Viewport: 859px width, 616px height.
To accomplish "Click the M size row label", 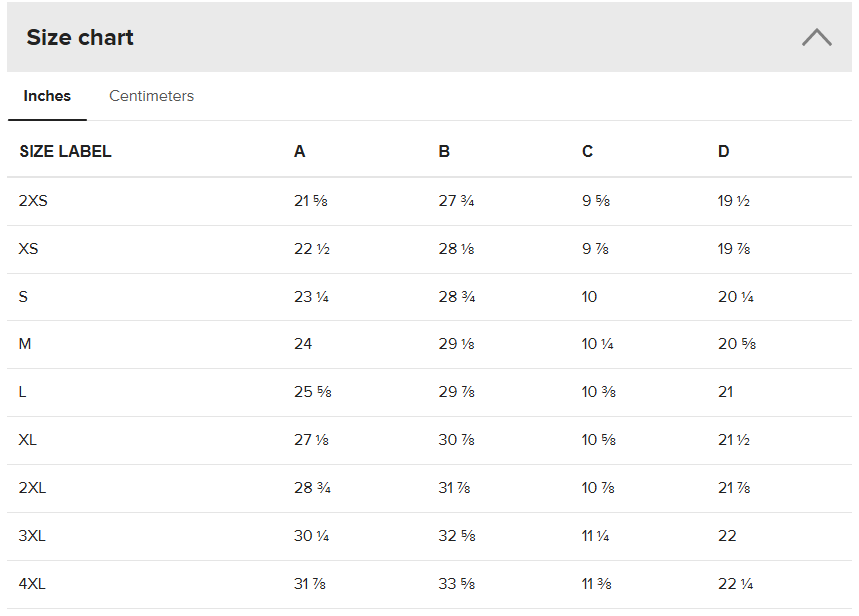I will click(x=25, y=344).
